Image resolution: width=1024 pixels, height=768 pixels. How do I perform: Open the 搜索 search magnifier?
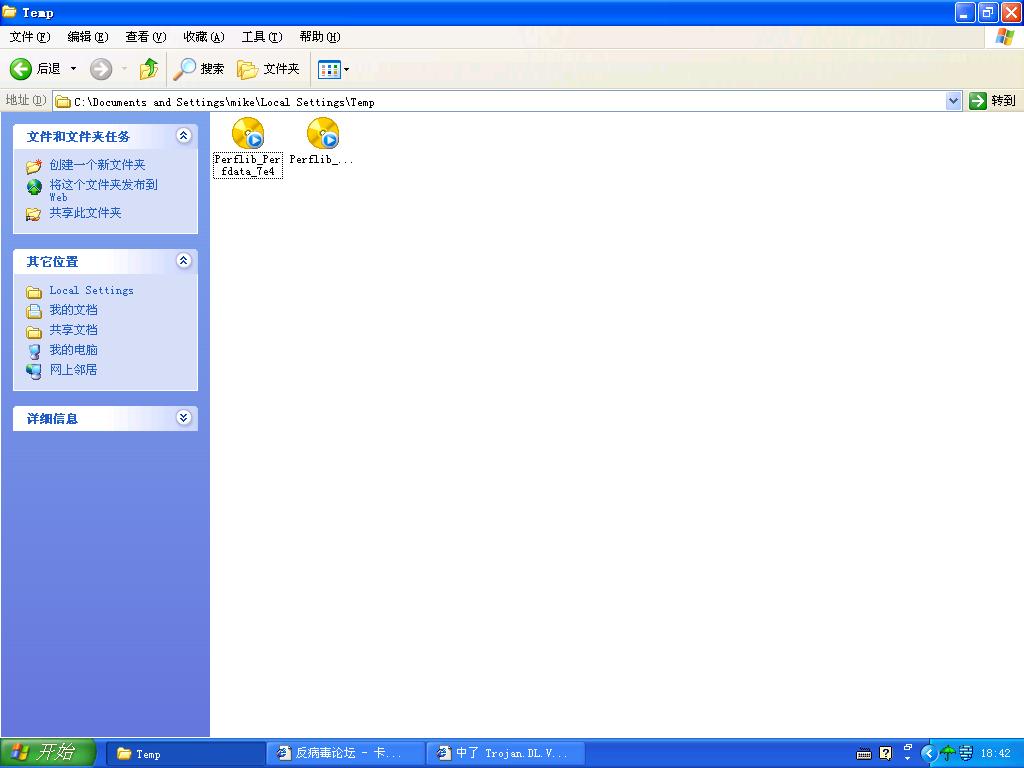(x=184, y=69)
